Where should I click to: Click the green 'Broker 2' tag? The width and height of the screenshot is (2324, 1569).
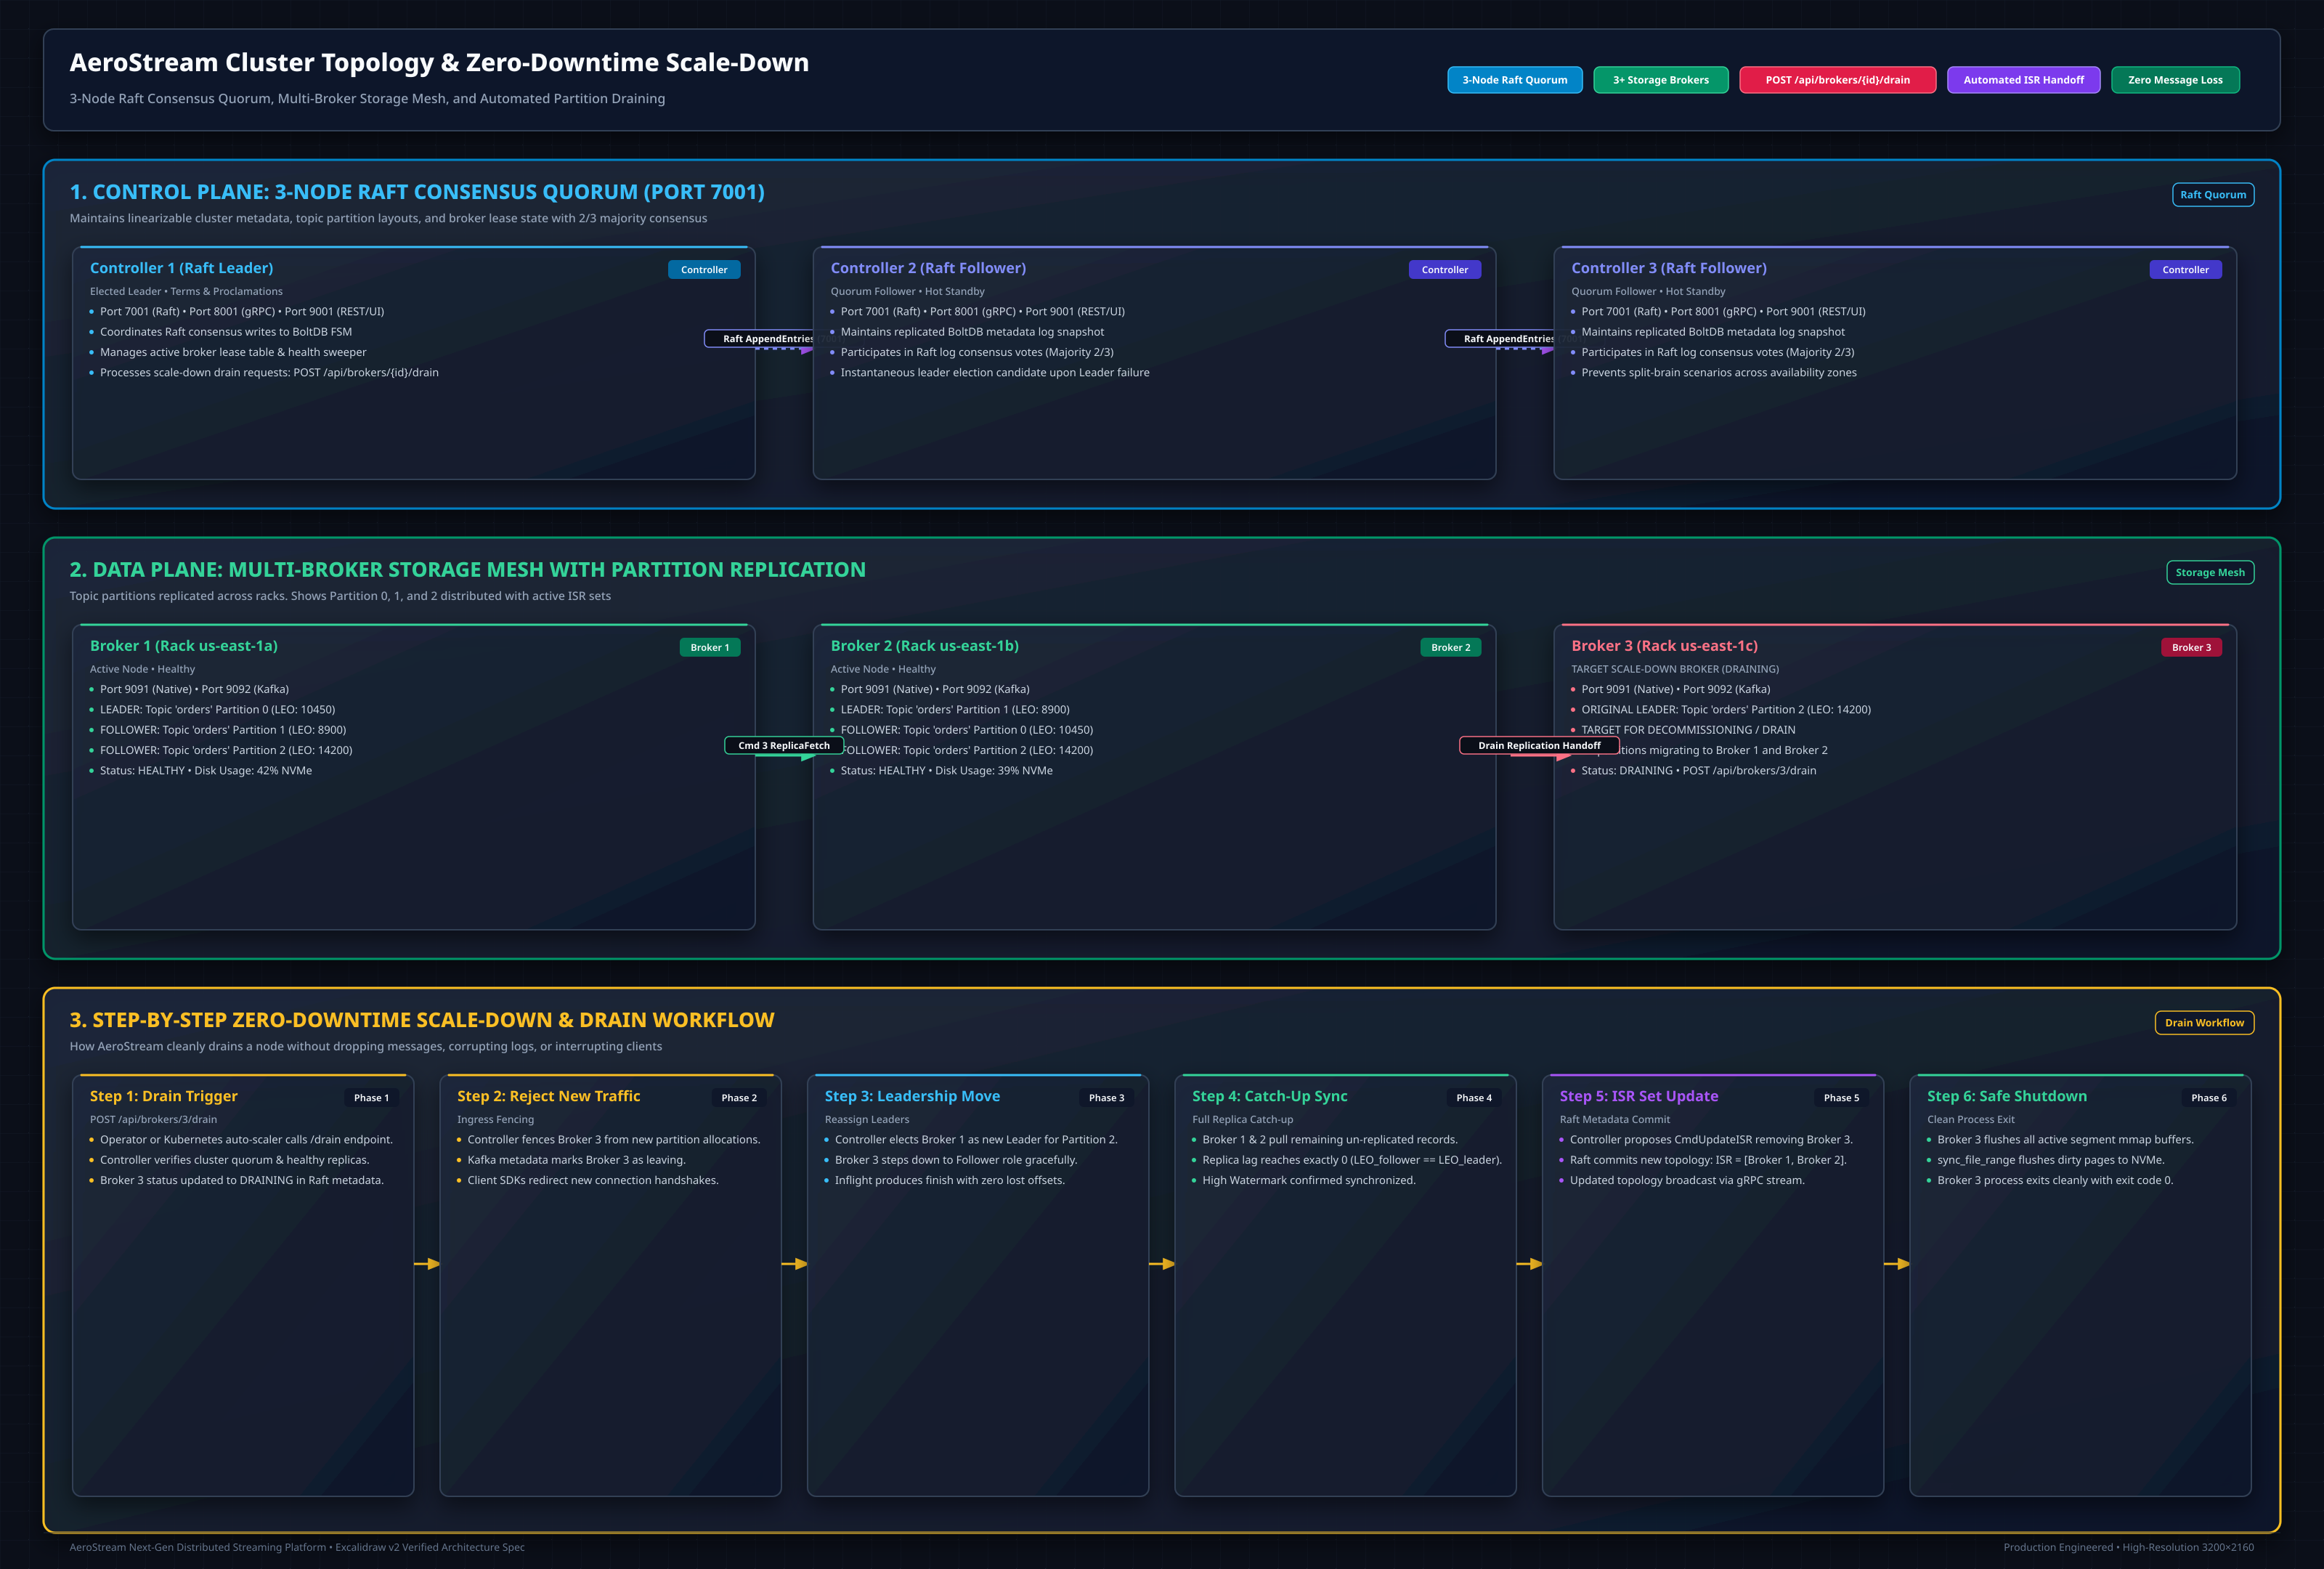click(x=1450, y=647)
